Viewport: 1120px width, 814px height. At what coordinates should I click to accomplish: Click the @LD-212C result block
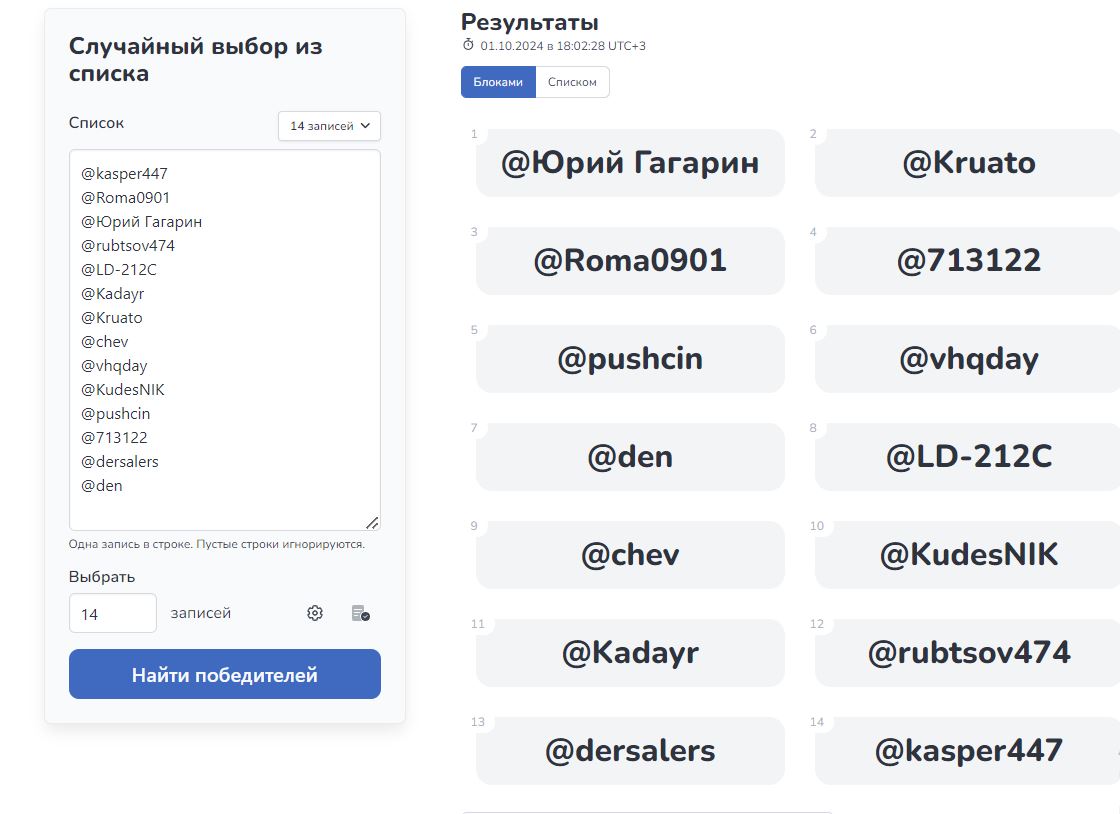(x=968, y=457)
